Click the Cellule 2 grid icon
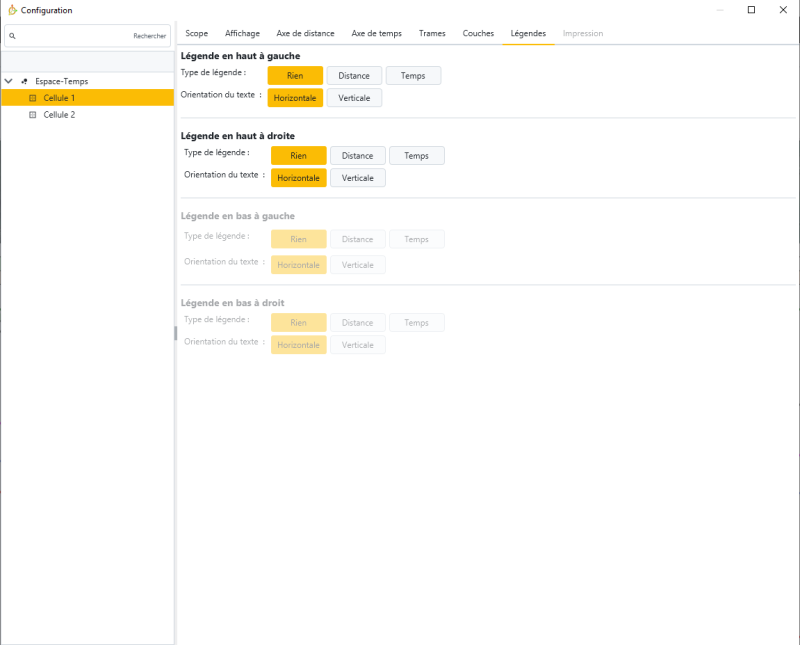The image size is (800, 645). (32, 115)
